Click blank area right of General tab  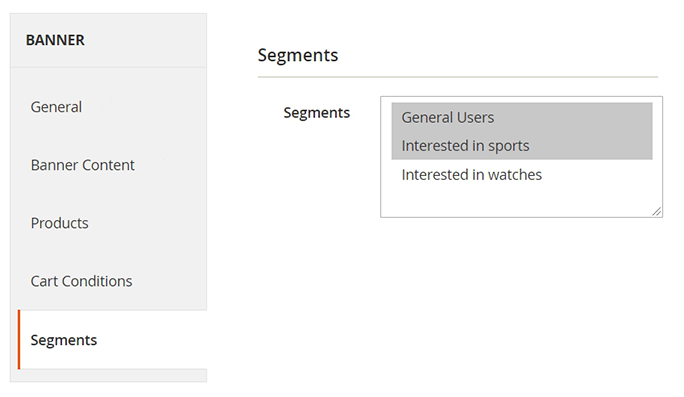pyautogui.click(x=144, y=107)
